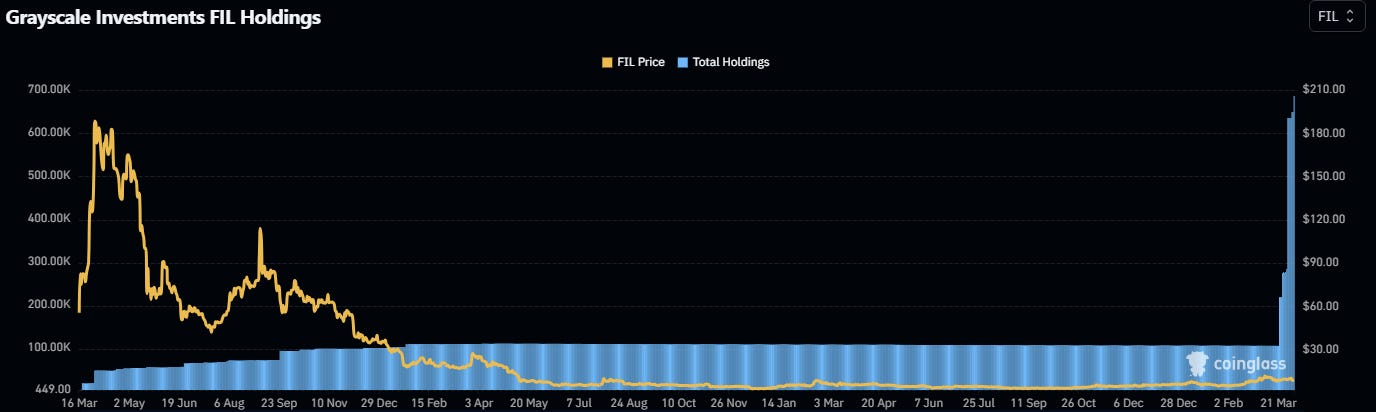
Task: Click the '29 Dec' date label
Action: pyautogui.click(x=378, y=403)
